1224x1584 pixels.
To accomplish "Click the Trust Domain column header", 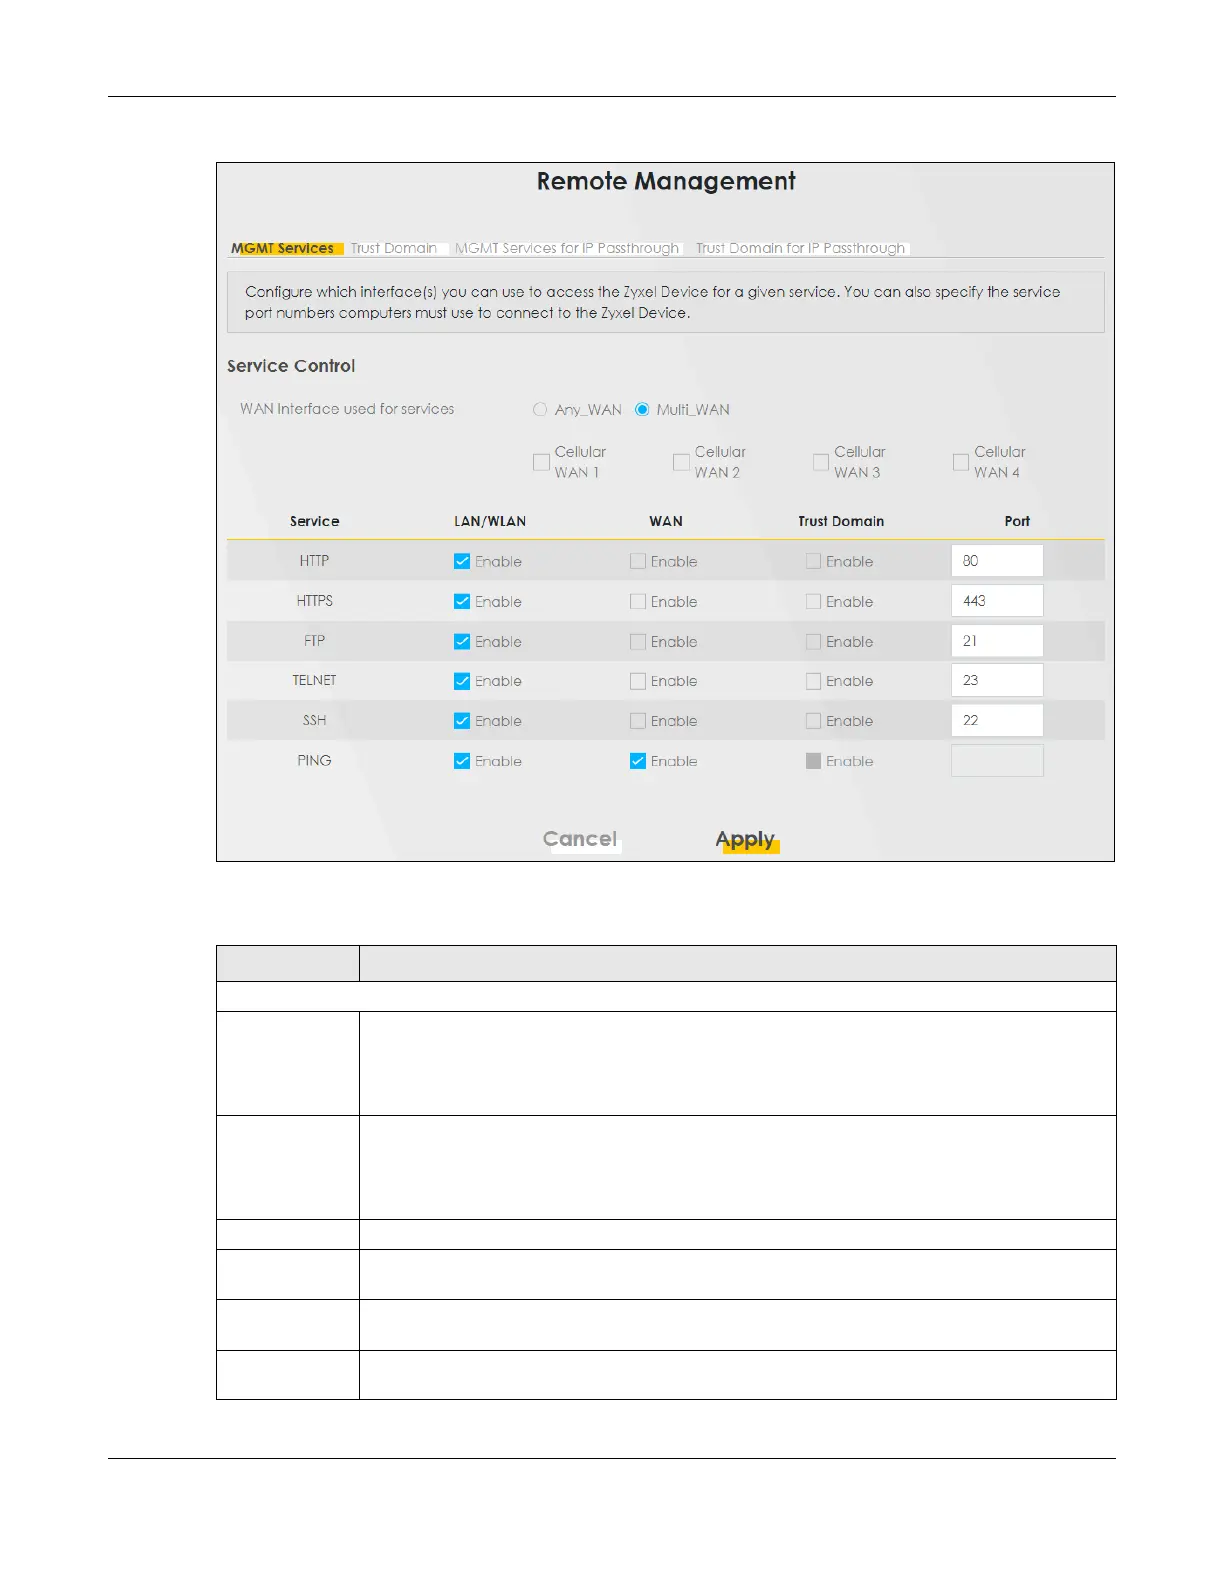I will tap(841, 521).
